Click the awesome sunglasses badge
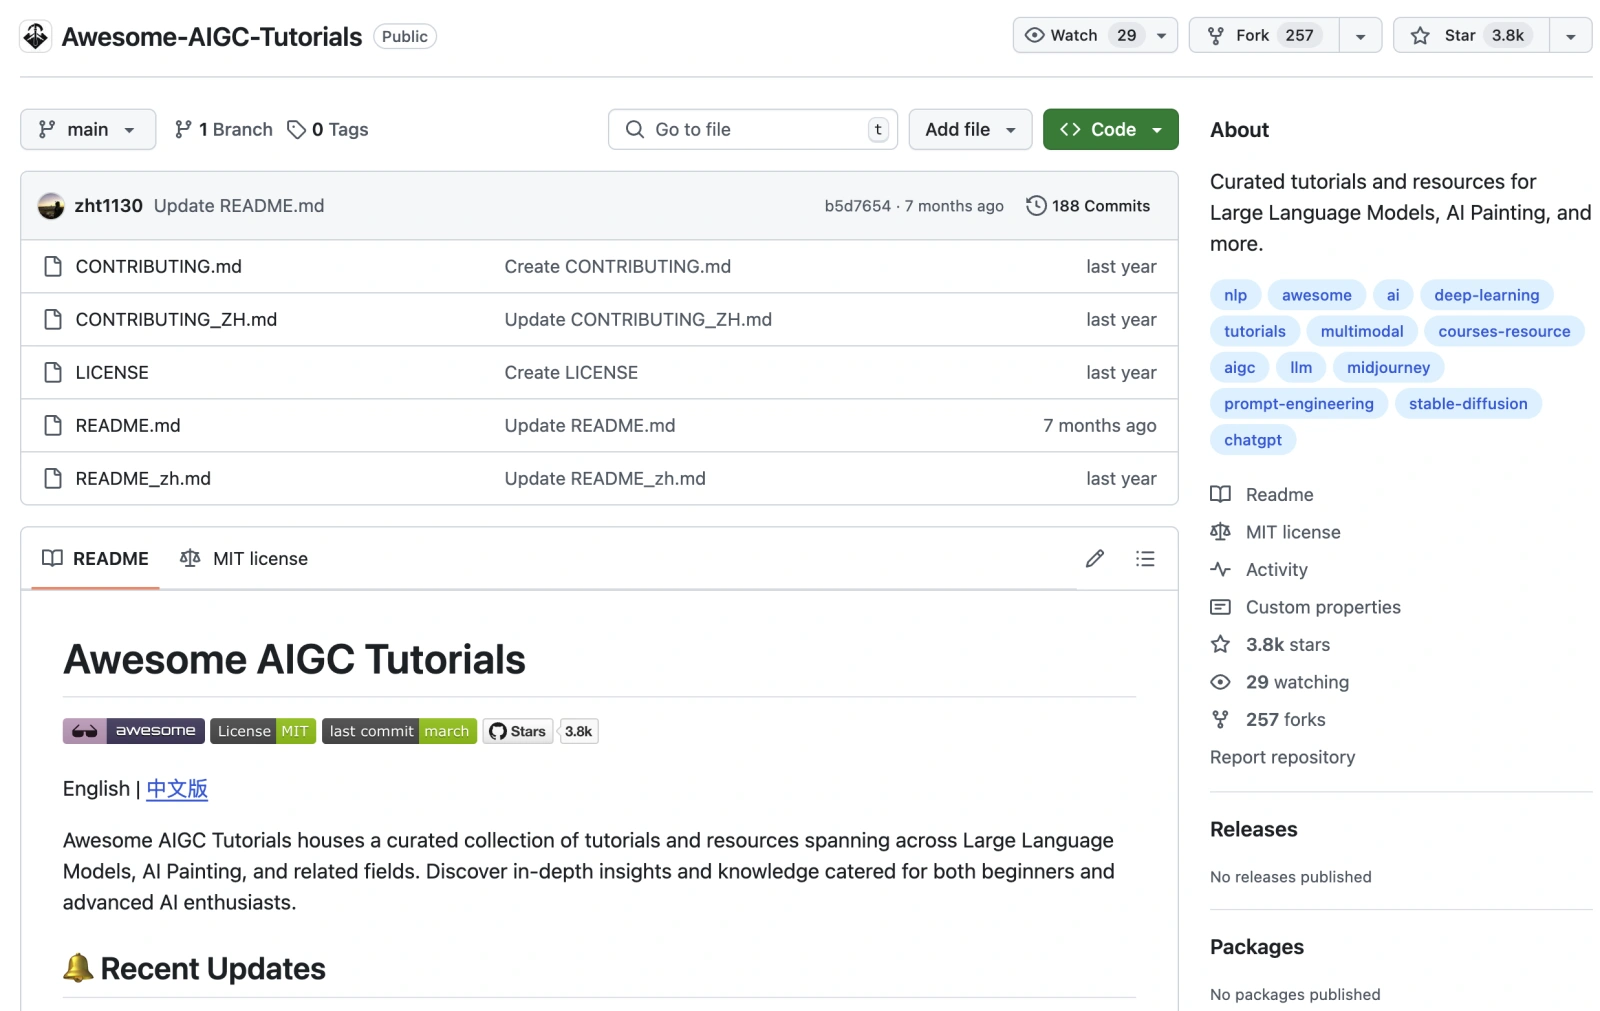 coord(133,731)
